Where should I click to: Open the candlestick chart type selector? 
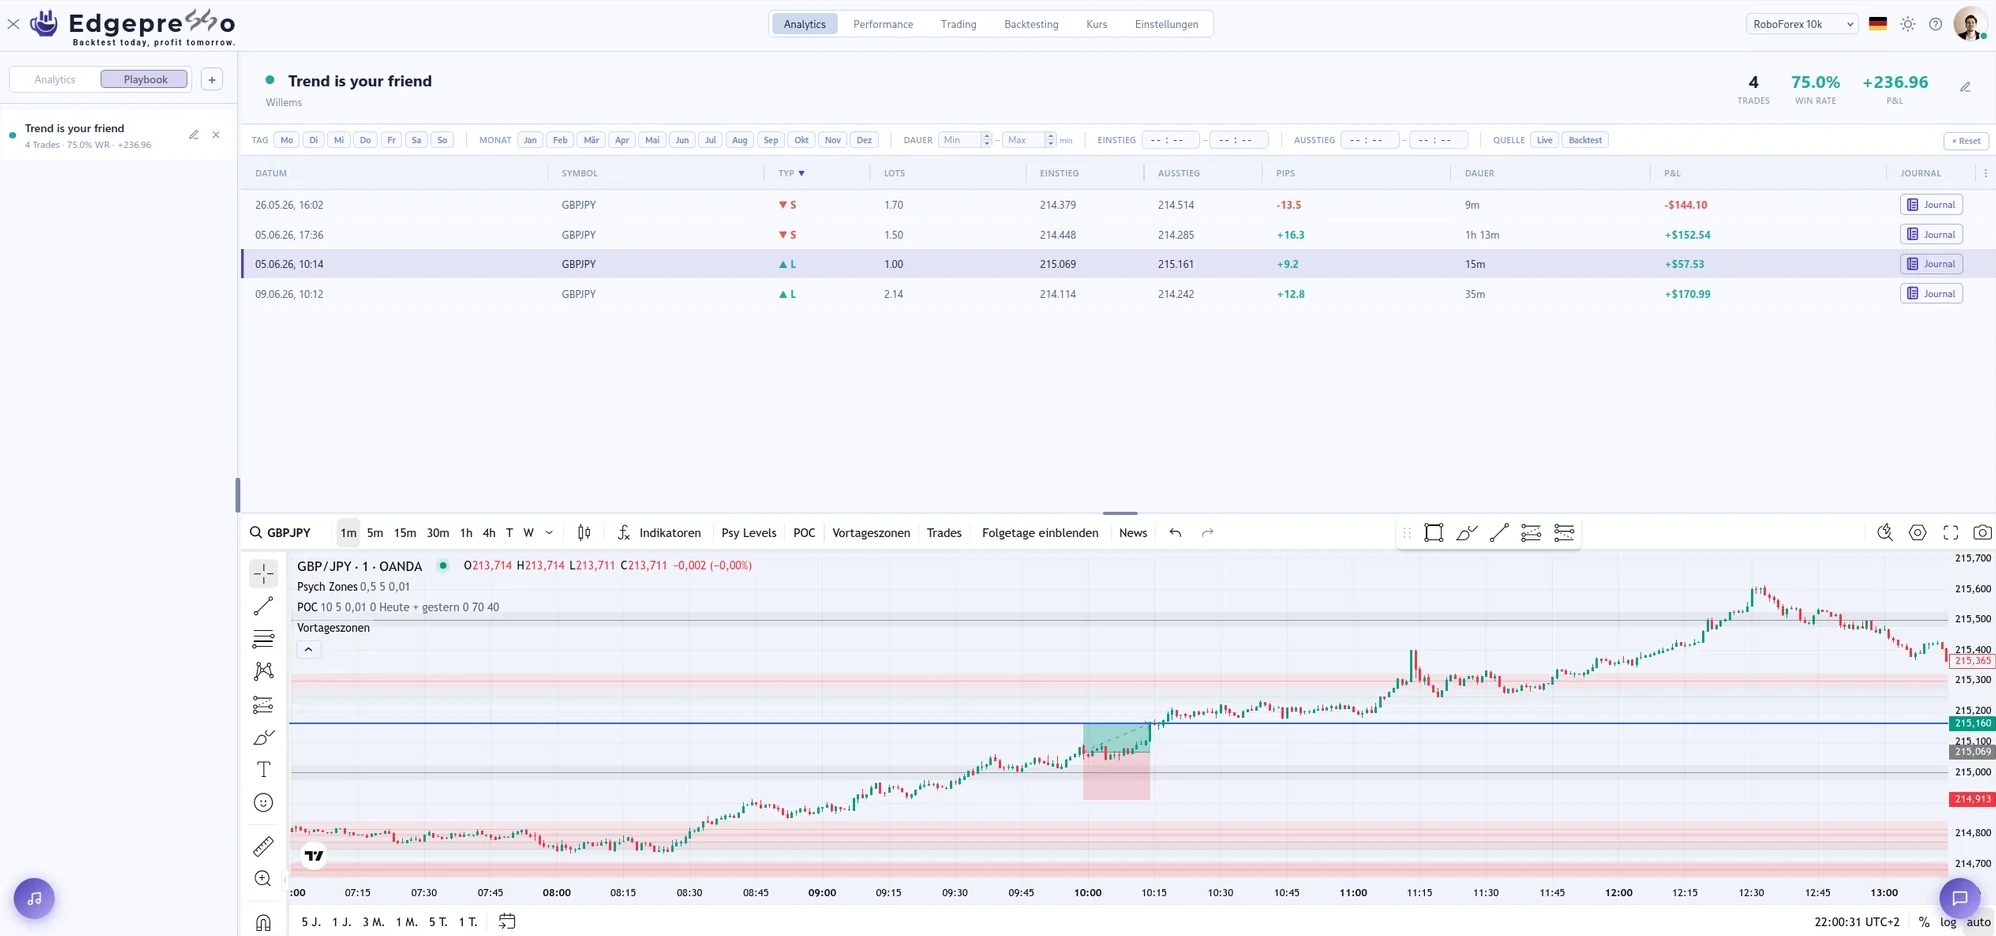click(x=584, y=533)
